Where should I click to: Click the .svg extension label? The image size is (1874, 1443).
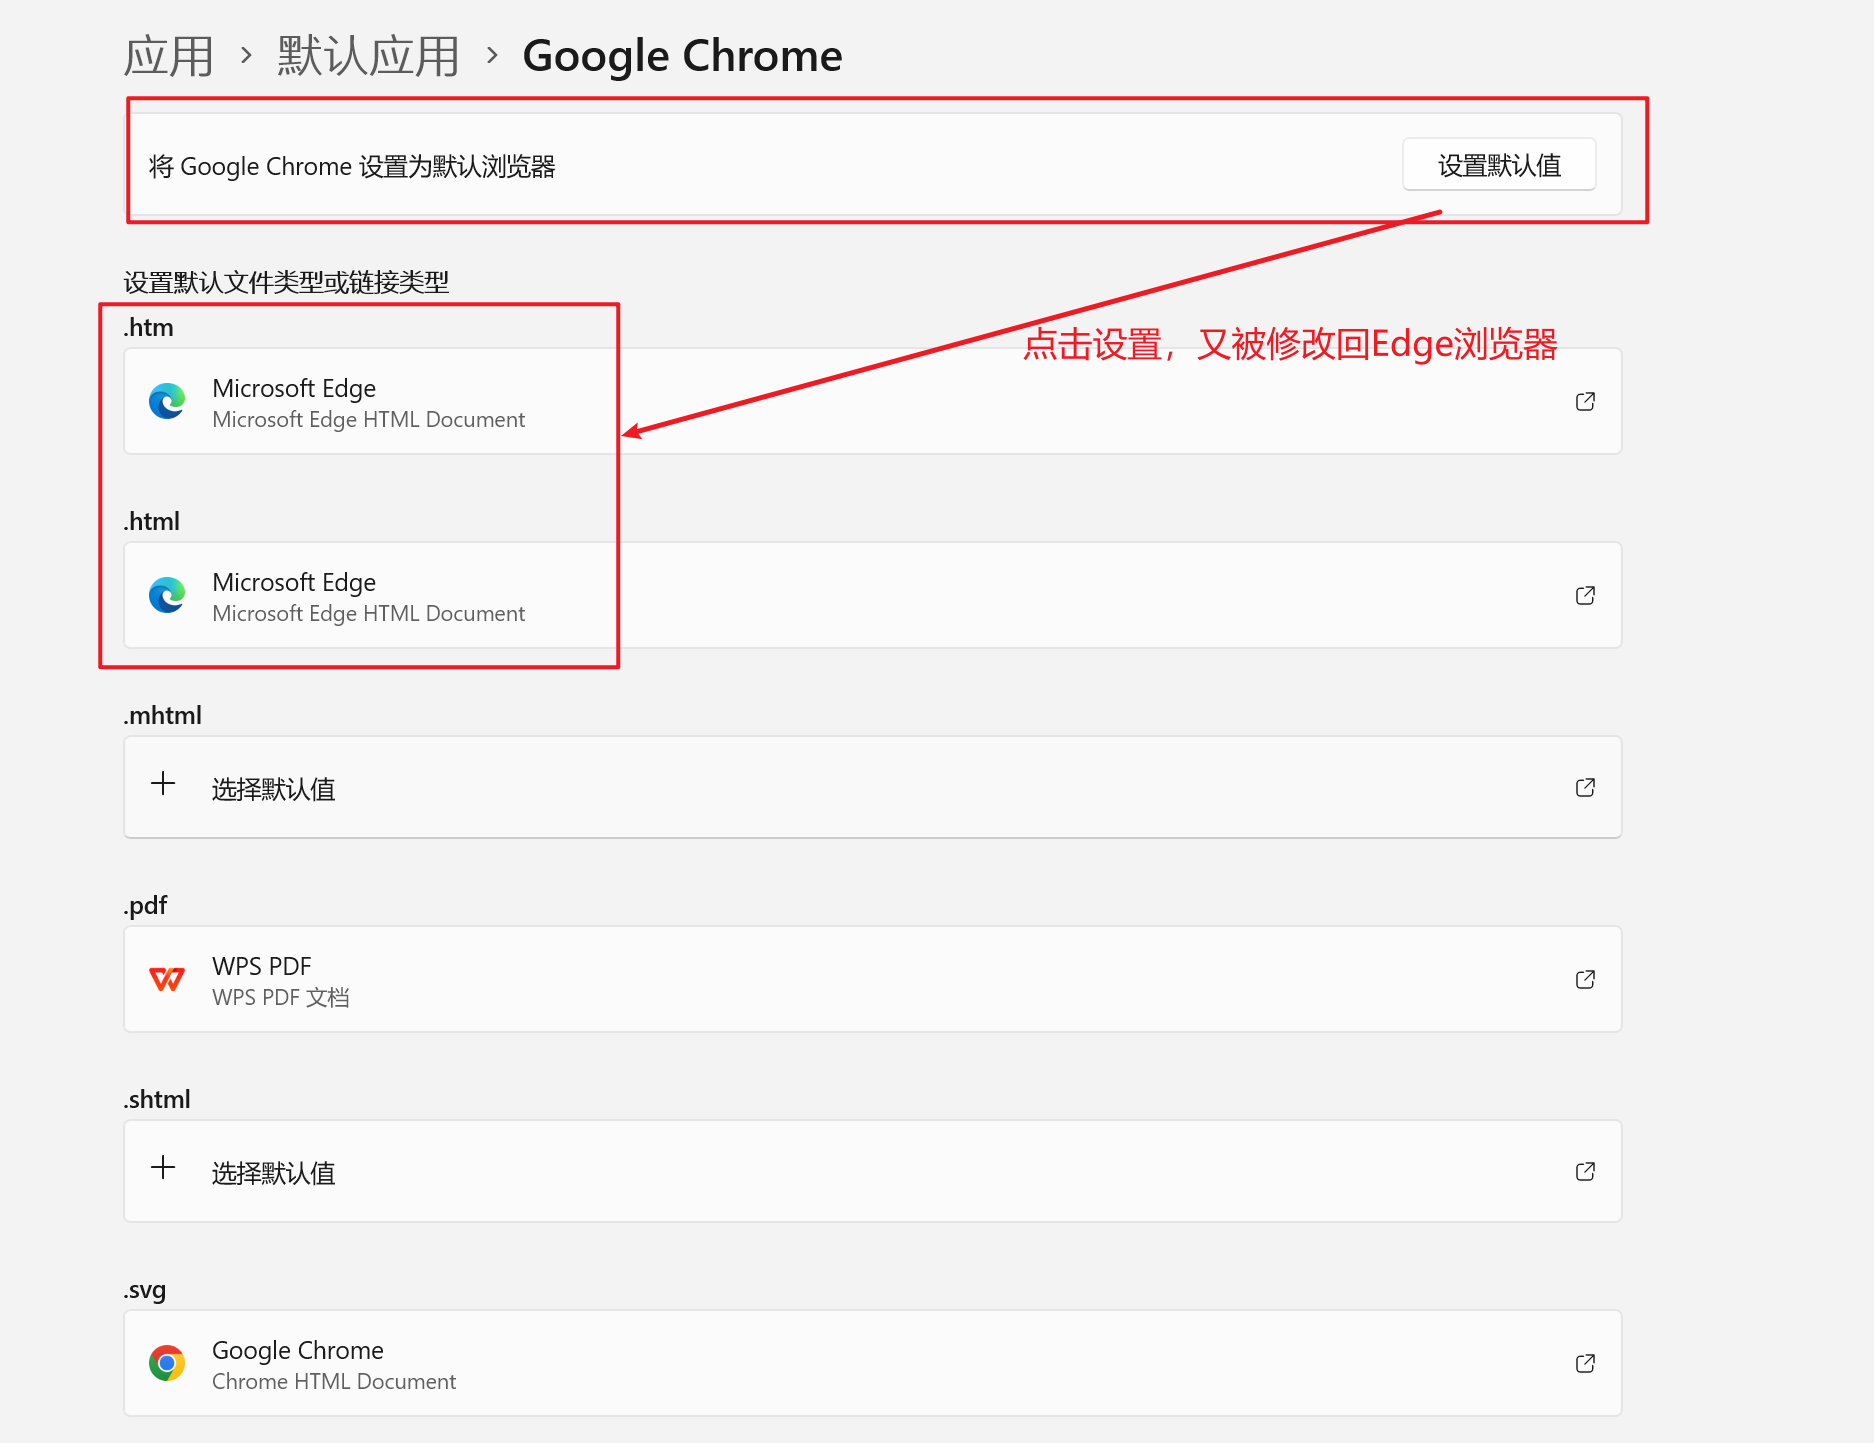click(x=144, y=1289)
